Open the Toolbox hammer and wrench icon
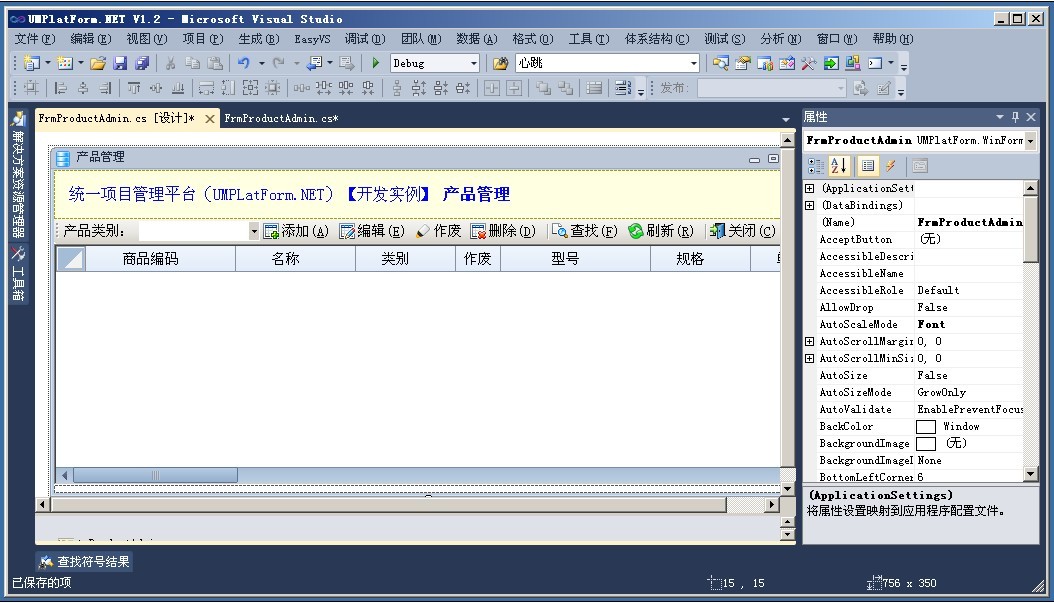The width and height of the screenshot is (1054, 603). pos(809,63)
